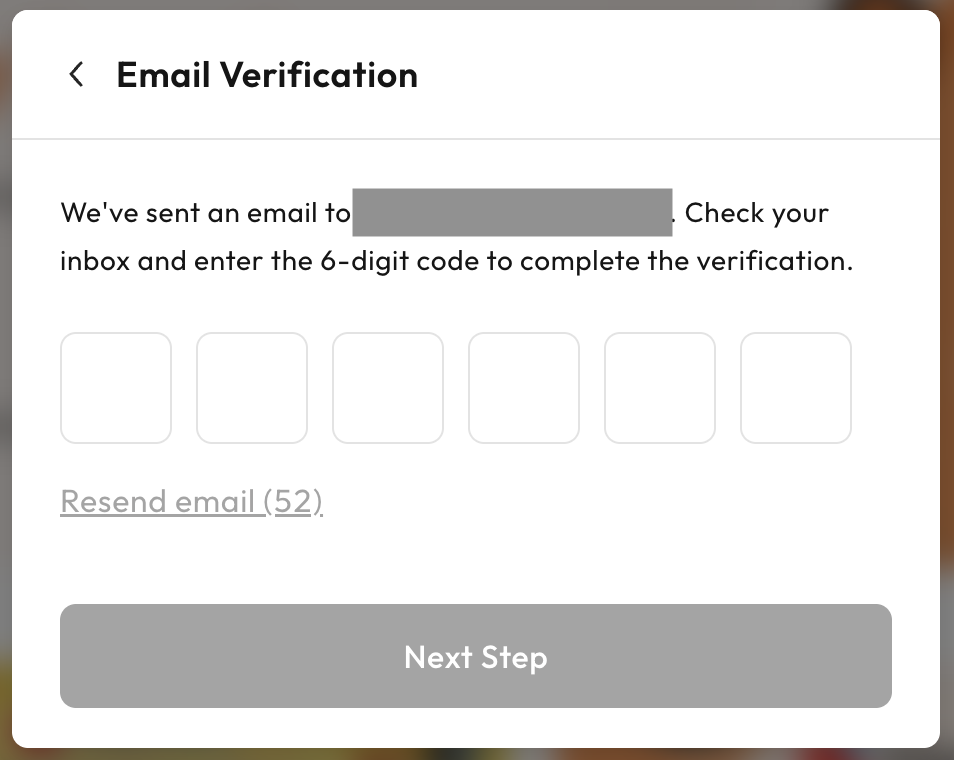
Task: Select the second digit code box
Action: pos(252,388)
